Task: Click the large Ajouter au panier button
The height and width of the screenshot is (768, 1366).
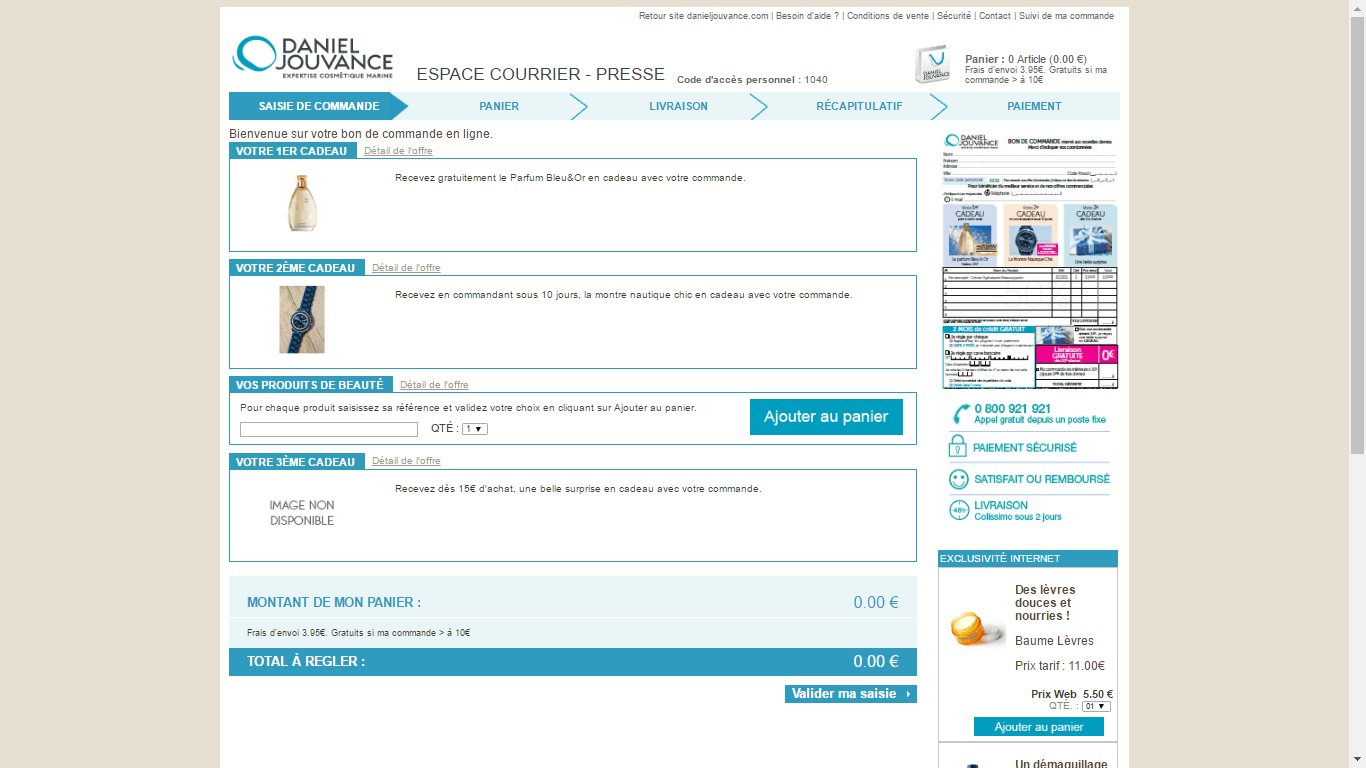Action: pyautogui.click(x=826, y=417)
